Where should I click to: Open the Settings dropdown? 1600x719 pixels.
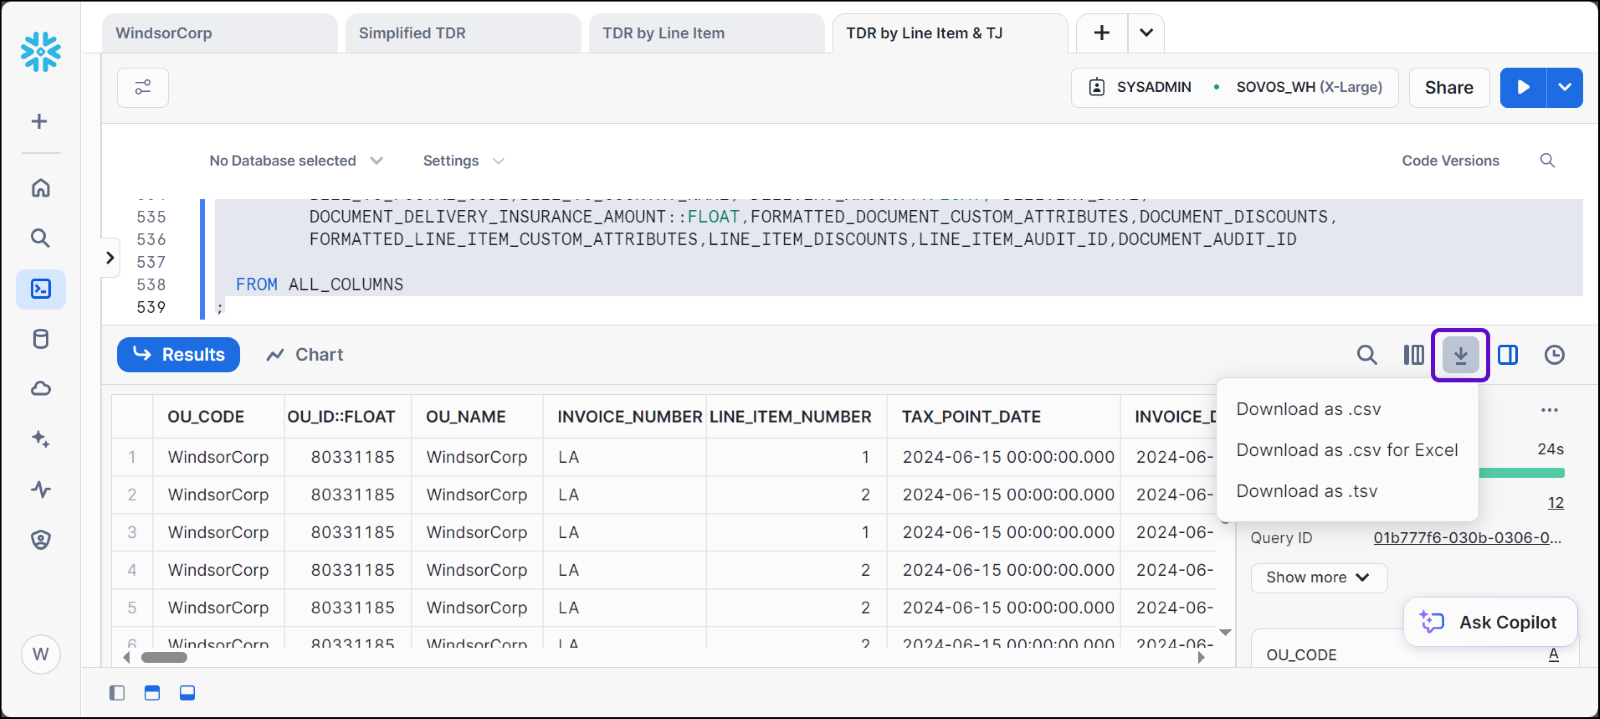[x=463, y=161]
